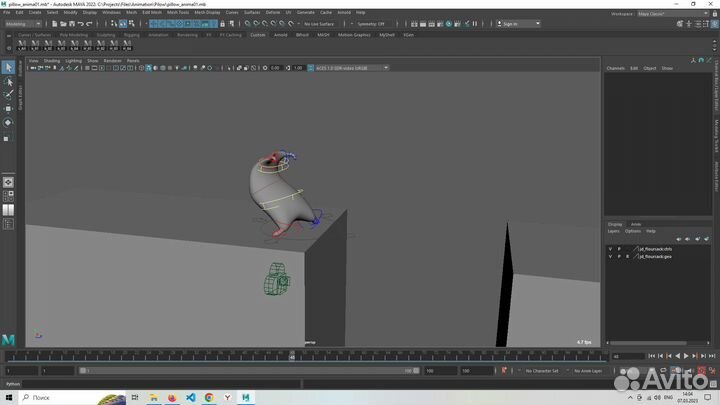Screen dimensions: 720x405
Task: Toggle the viewport color management icon
Action: coord(311,68)
